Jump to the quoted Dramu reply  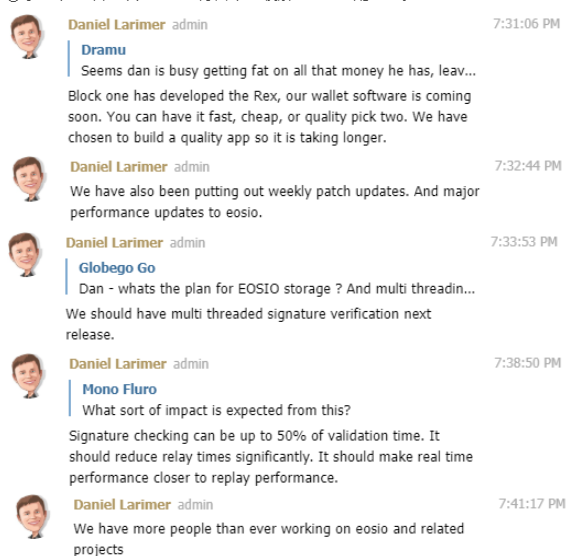point(104,50)
